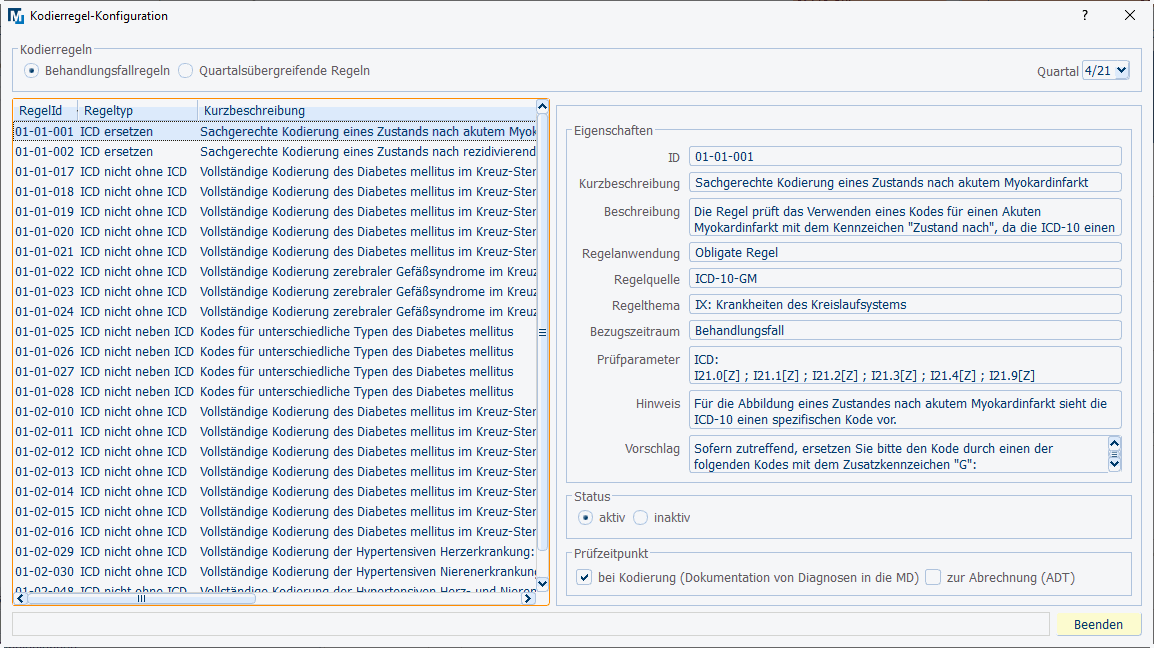The image size is (1154, 648).
Task: Uncheck the bei Kodierung checkbox
Action: [584, 577]
